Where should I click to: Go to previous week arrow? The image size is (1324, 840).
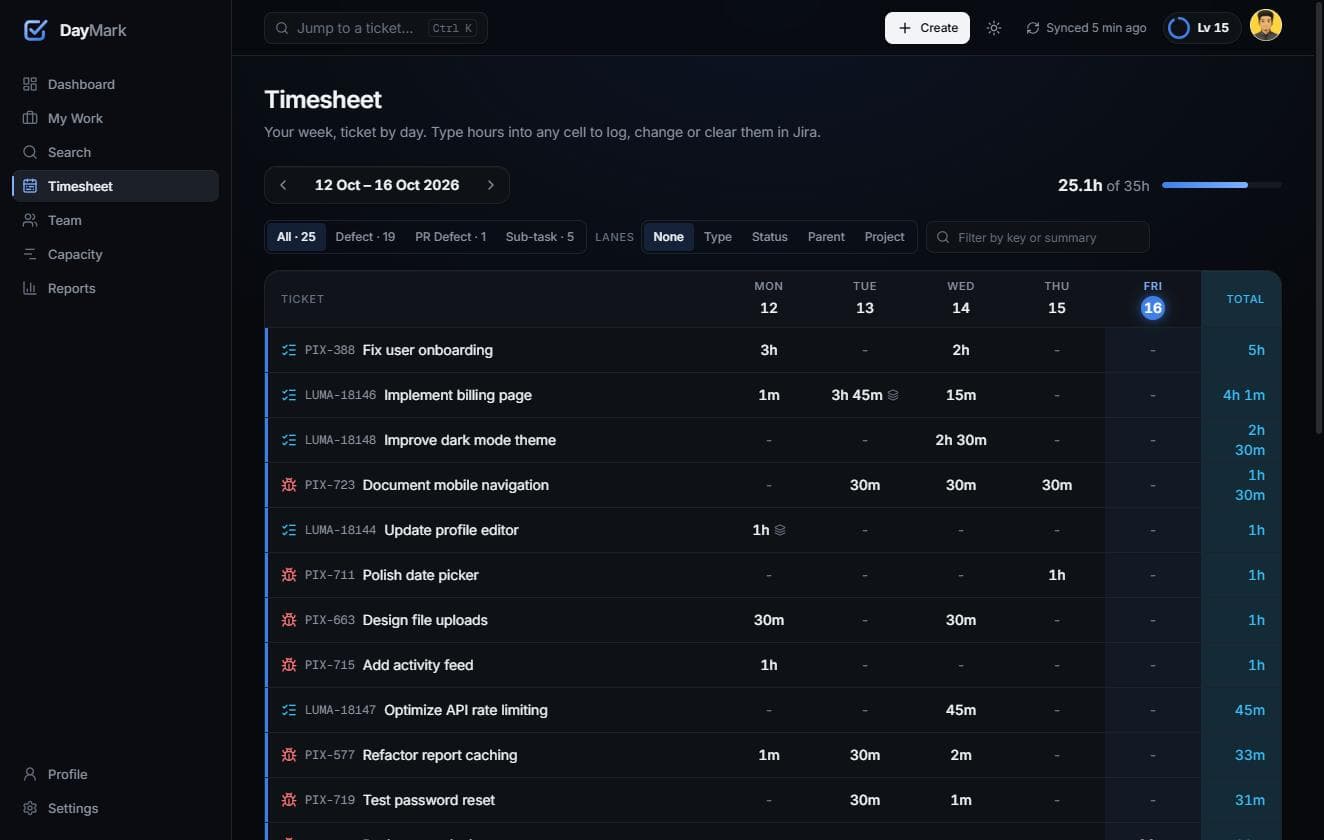pyautogui.click(x=283, y=185)
